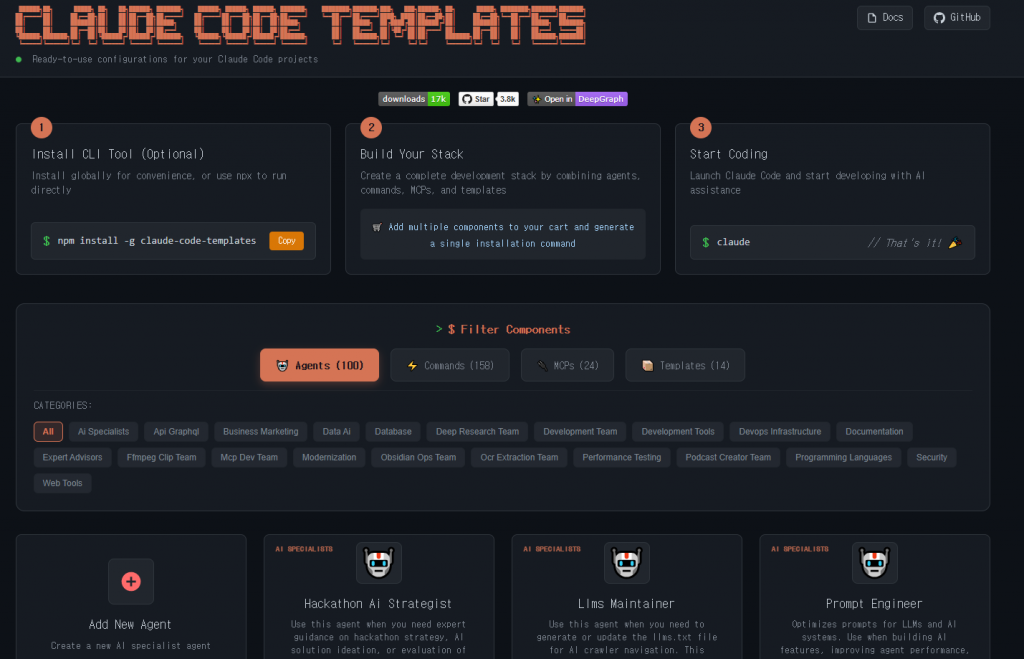Image resolution: width=1024 pixels, height=659 pixels.
Task: Filter by Data Ai category
Action: (336, 432)
